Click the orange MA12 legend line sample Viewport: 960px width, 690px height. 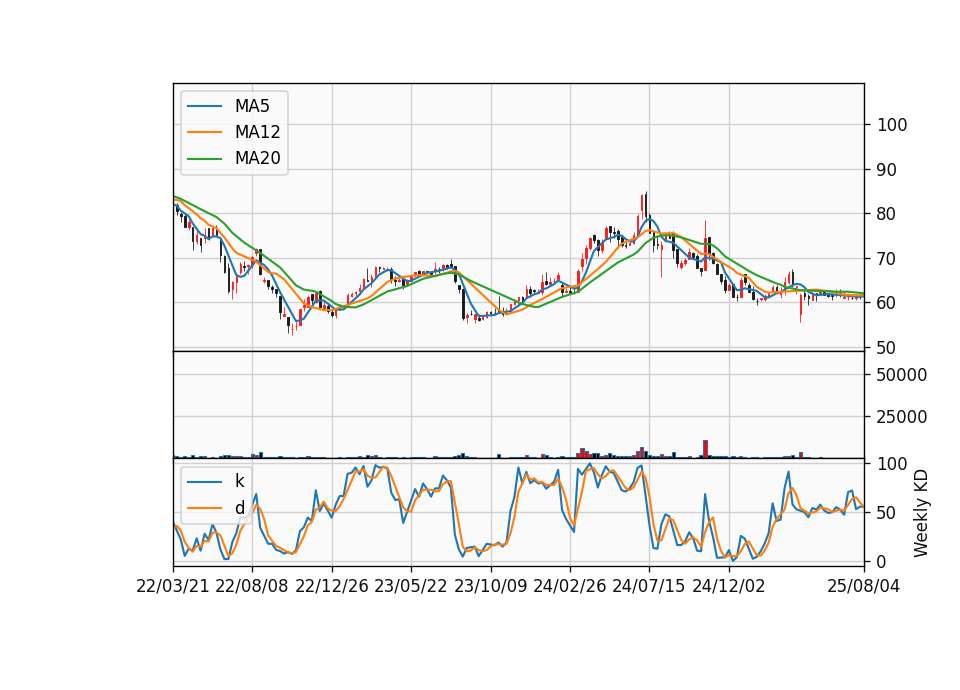click(204, 132)
